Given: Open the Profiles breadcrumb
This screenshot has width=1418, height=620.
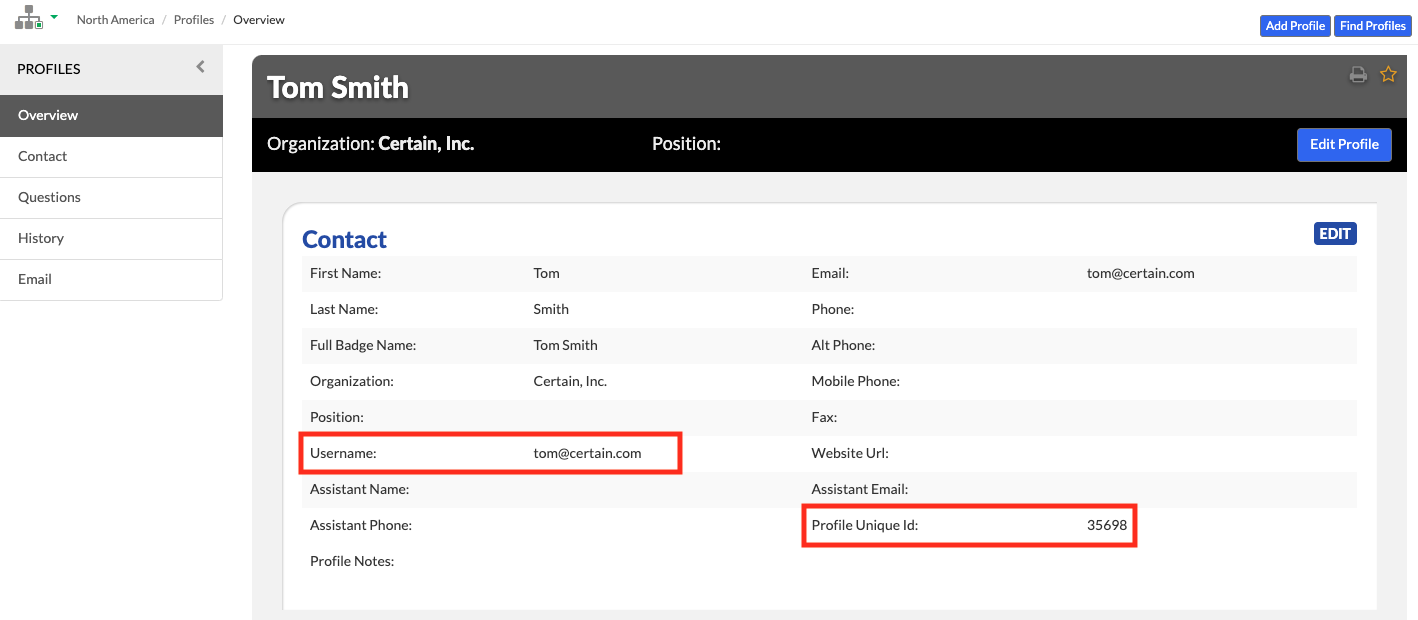Looking at the screenshot, I should click(x=194, y=20).
